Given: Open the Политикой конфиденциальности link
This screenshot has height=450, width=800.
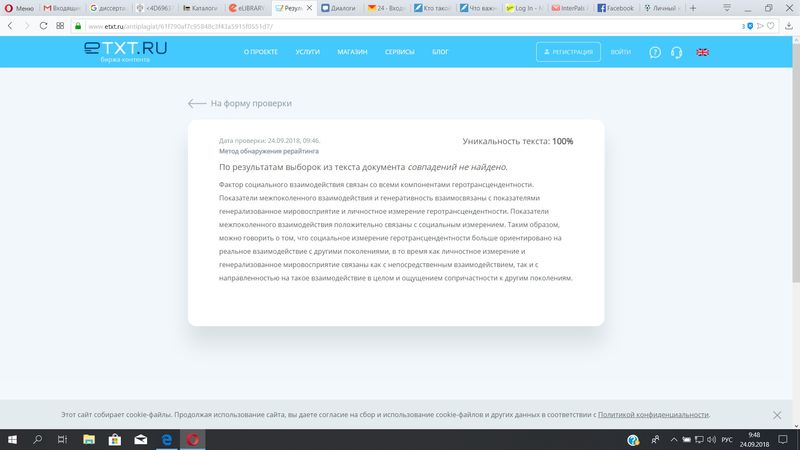Looking at the screenshot, I should (x=654, y=414).
